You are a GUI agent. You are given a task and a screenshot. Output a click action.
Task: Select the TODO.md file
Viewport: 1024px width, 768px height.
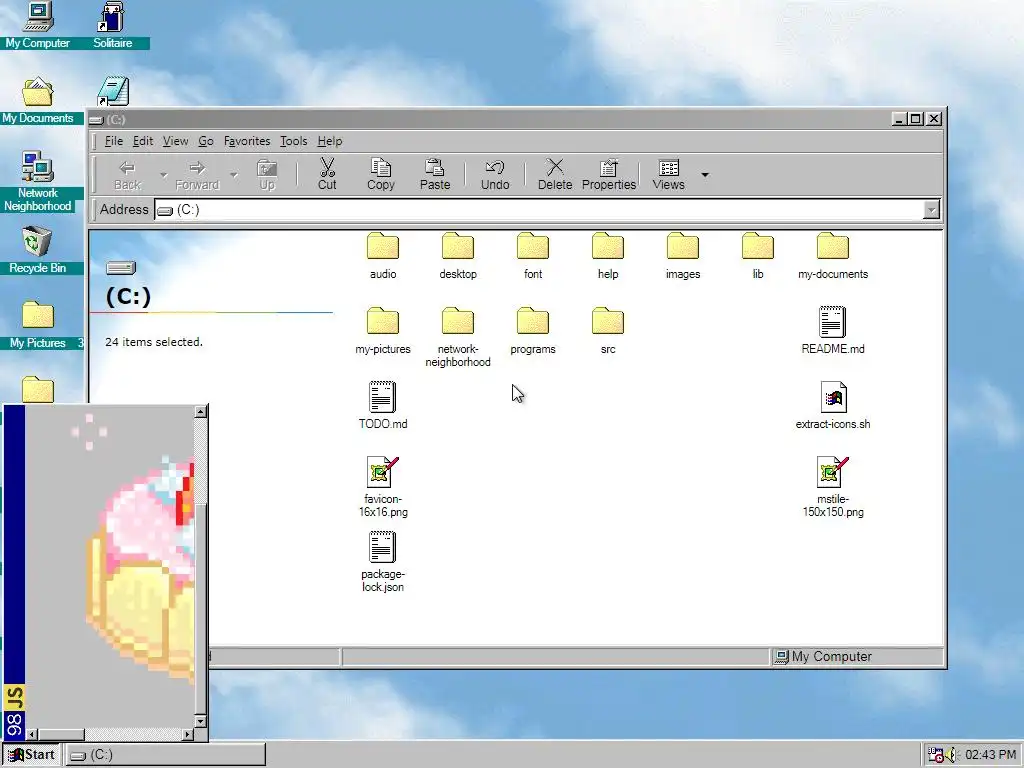click(x=383, y=406)
